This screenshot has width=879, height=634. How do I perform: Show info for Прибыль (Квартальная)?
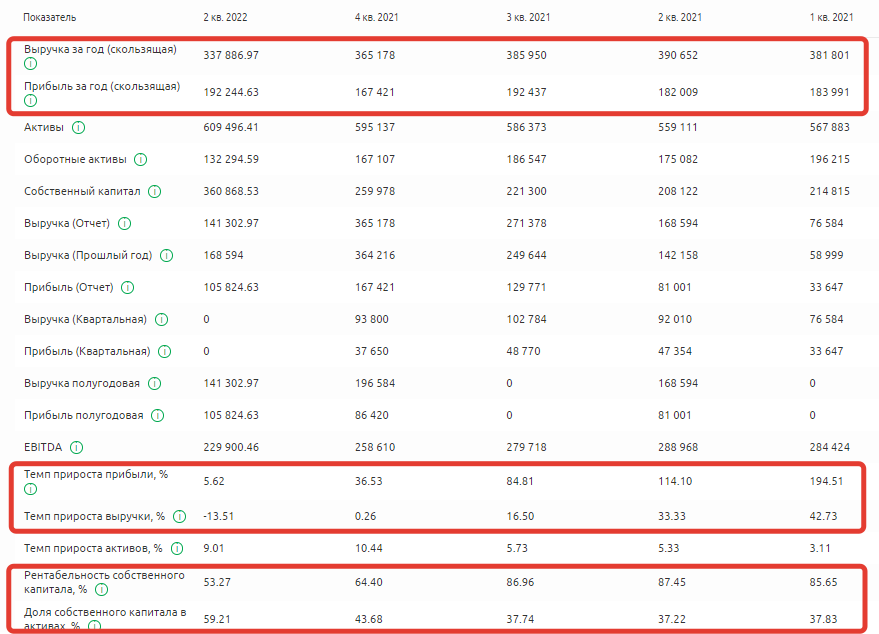164,352
